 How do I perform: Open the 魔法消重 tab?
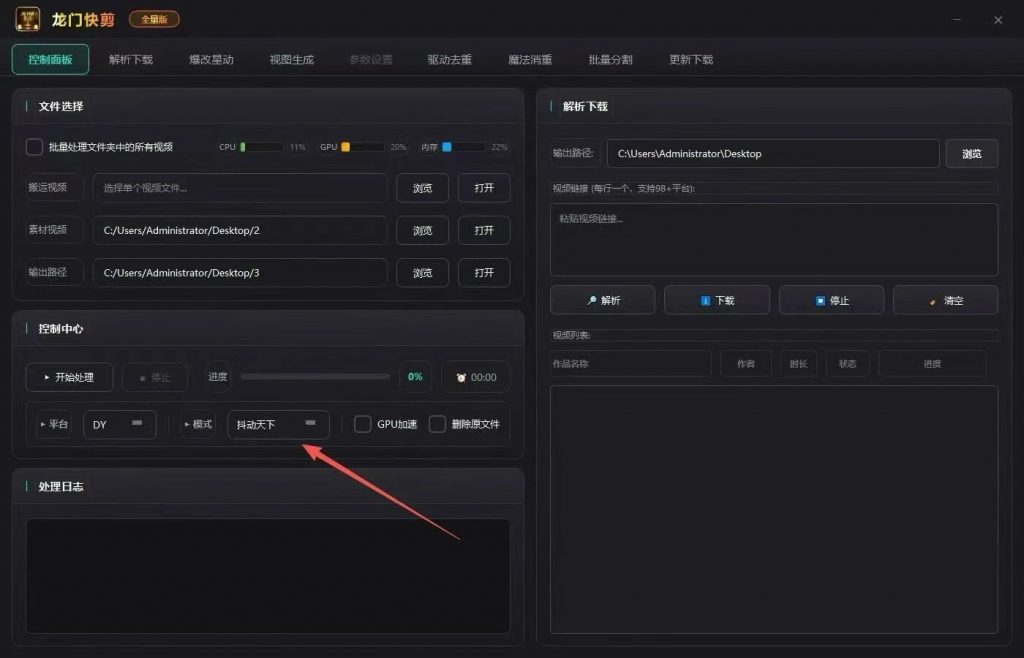coord(530,60)
